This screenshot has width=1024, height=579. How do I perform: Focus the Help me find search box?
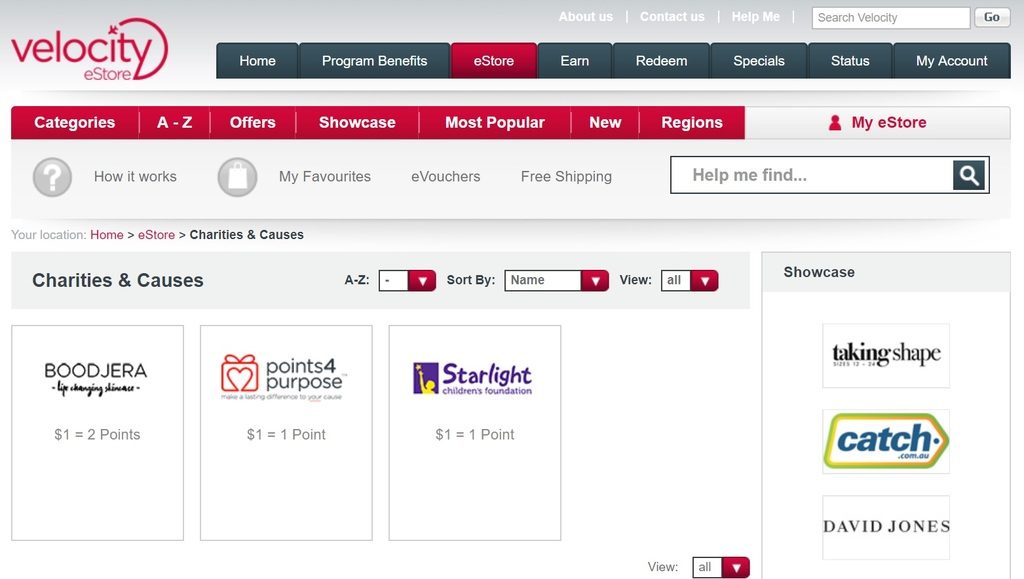pyautogui.click(x=812, y=175)
